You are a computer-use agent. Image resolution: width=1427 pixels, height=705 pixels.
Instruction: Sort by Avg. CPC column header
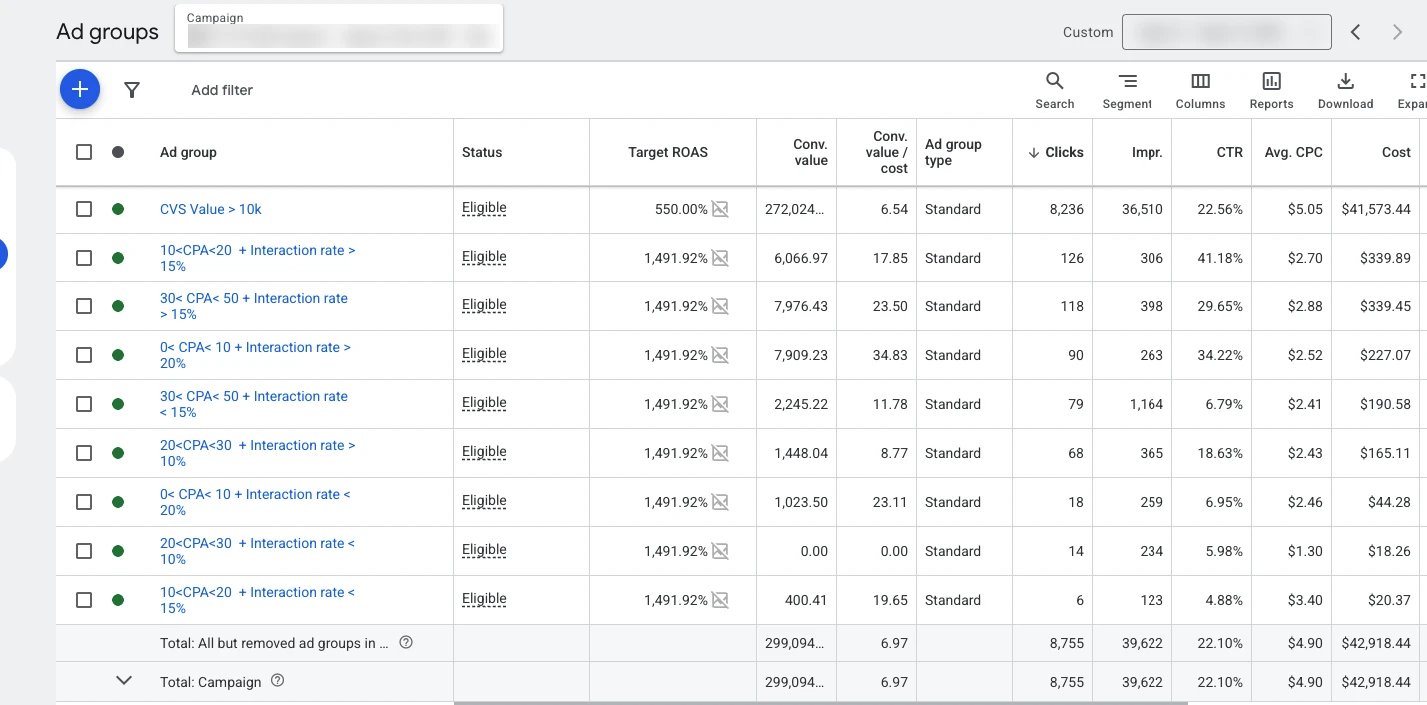click(x=1293, y=152)
